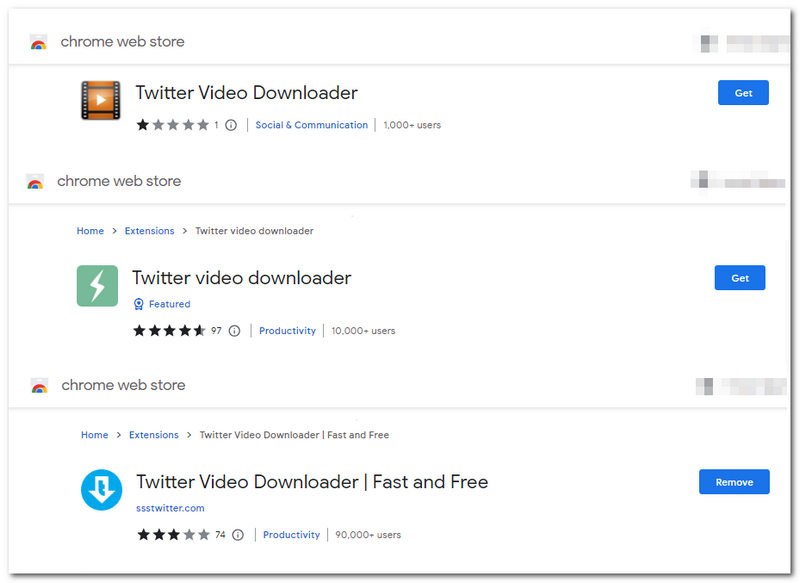Click the Chrome Web Store logo in the middle header
Viewport: 800px width, 583px height.
35,182
